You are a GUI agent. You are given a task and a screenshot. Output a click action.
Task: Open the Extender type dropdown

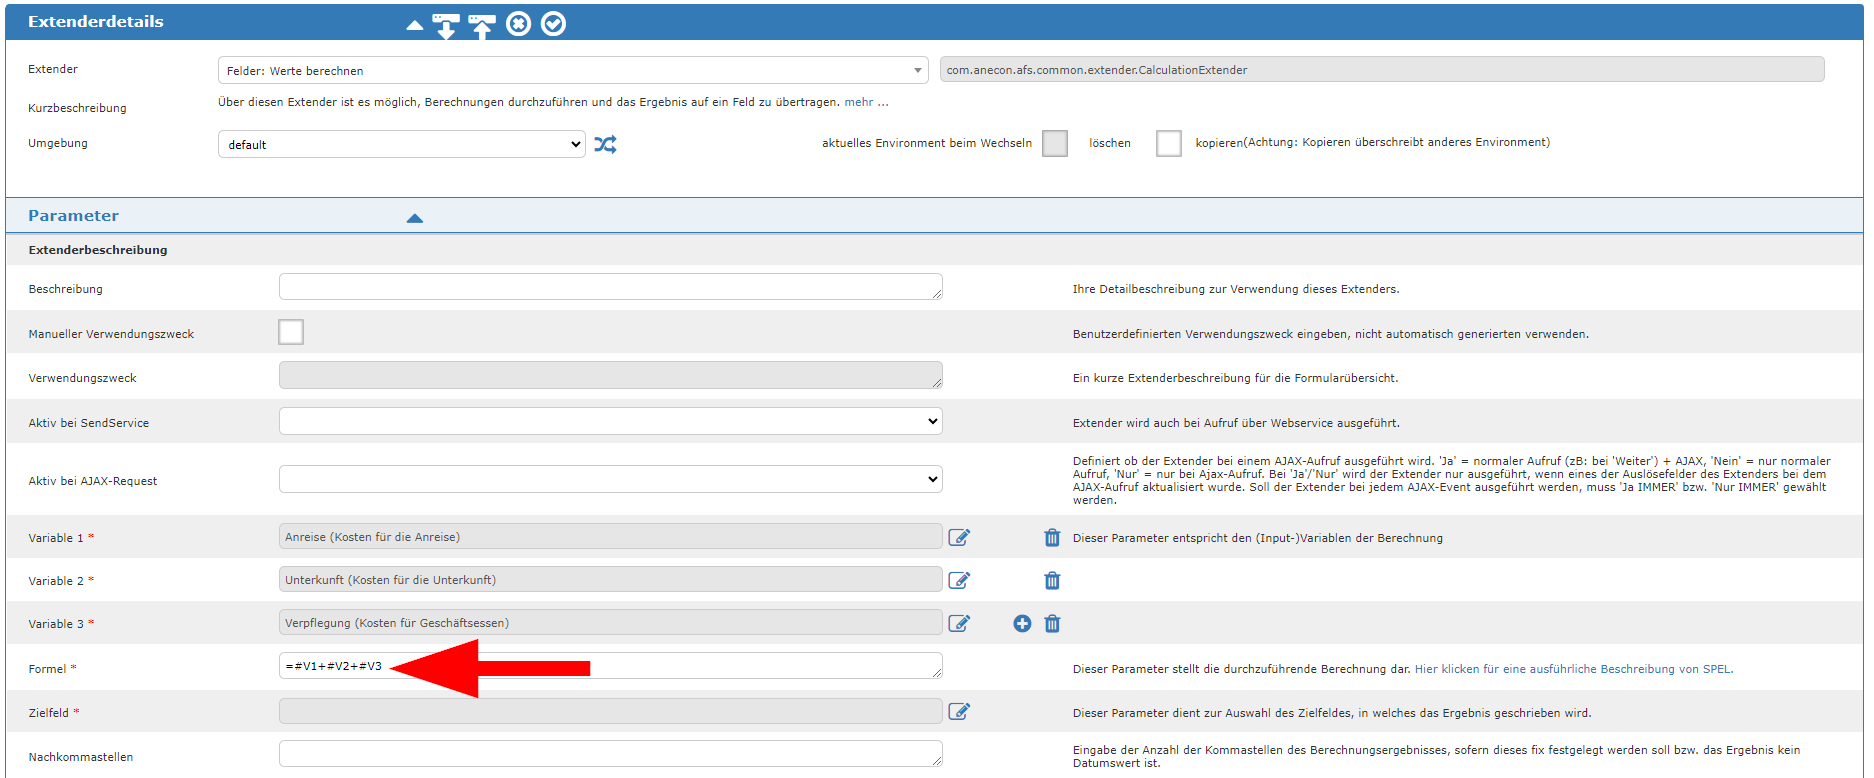pyautogui.click(x=573, y=70)
